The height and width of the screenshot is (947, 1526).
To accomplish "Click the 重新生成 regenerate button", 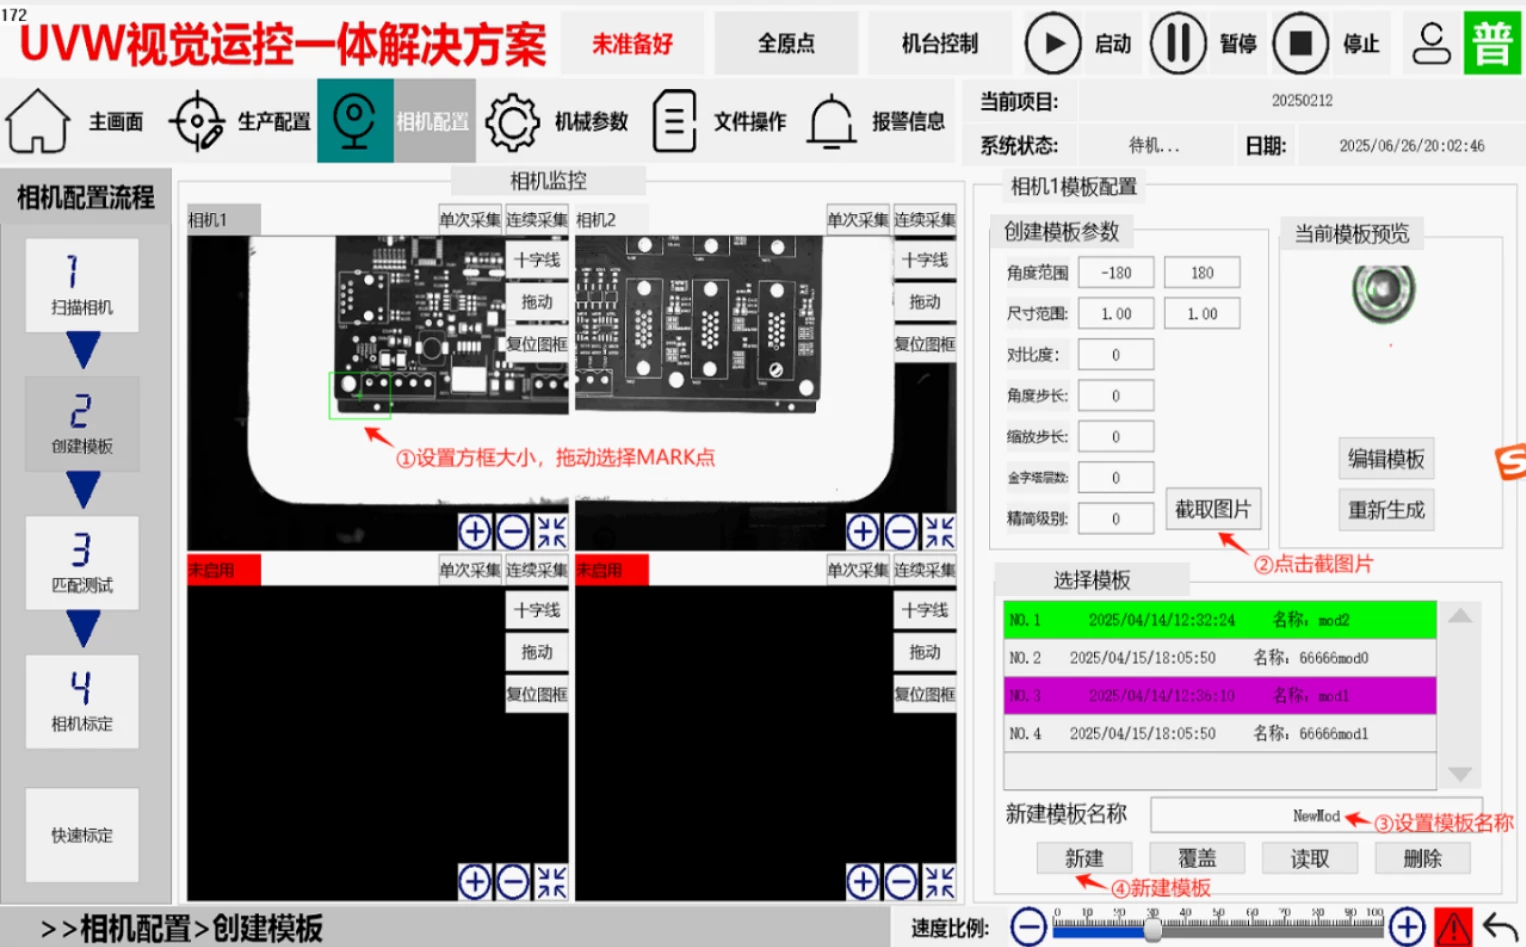I will click(1386, 510).
